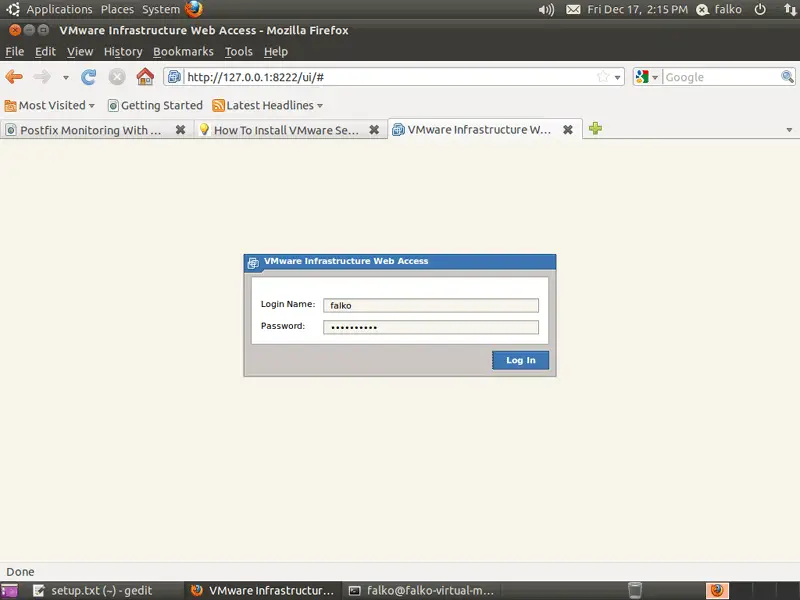
Task: Click the Firefox workspace icon in bottom panel
Action: (x=717, y=590)
